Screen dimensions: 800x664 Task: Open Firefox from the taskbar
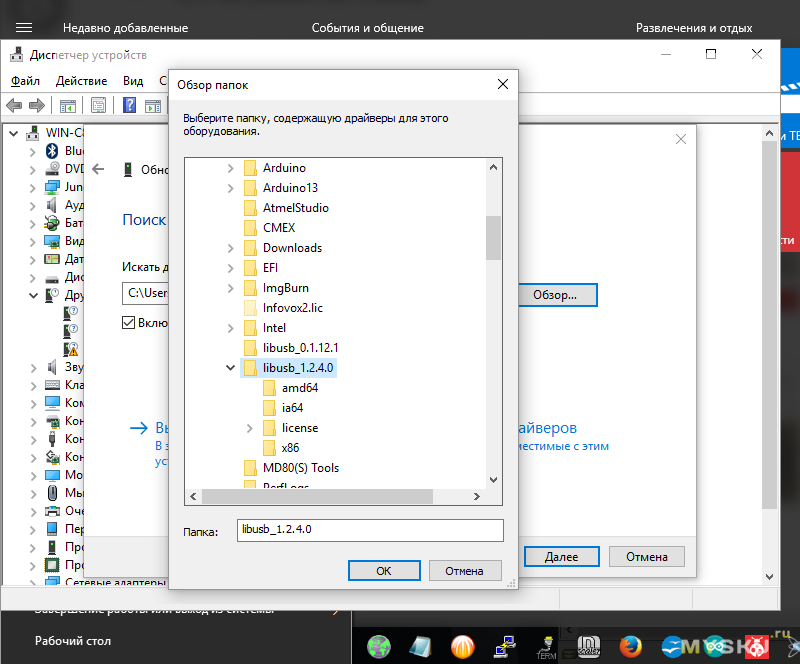[x=631, y=647]
